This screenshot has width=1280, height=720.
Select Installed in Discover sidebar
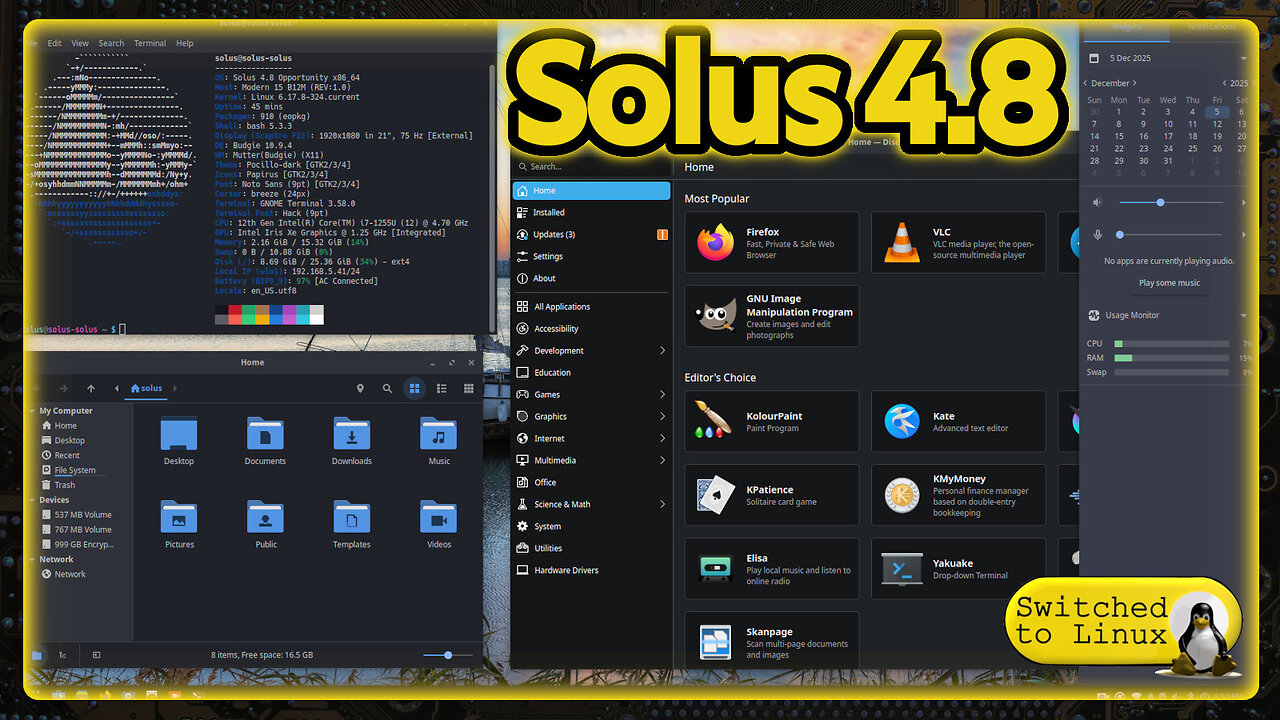click(591, 212)
